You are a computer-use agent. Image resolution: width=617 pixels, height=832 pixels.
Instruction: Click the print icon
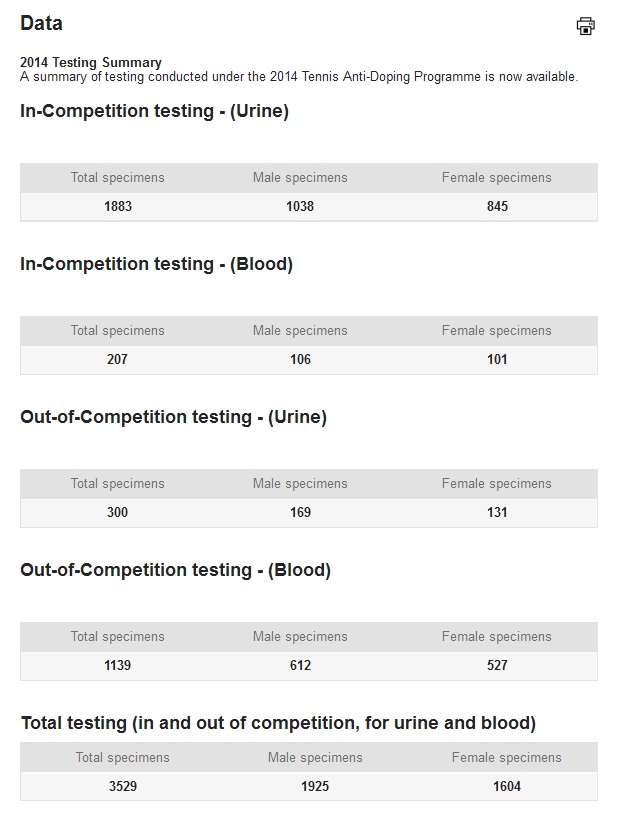coord(585,25)
